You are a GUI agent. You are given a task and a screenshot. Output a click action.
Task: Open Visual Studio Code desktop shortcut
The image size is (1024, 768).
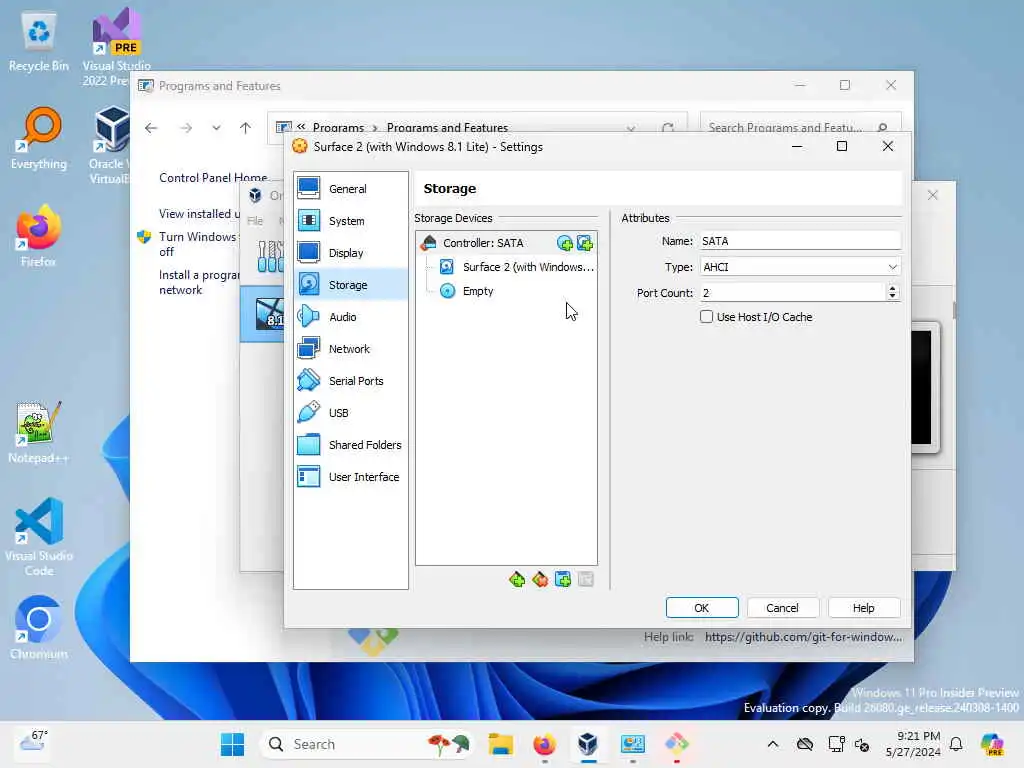(x=39, y=537)
